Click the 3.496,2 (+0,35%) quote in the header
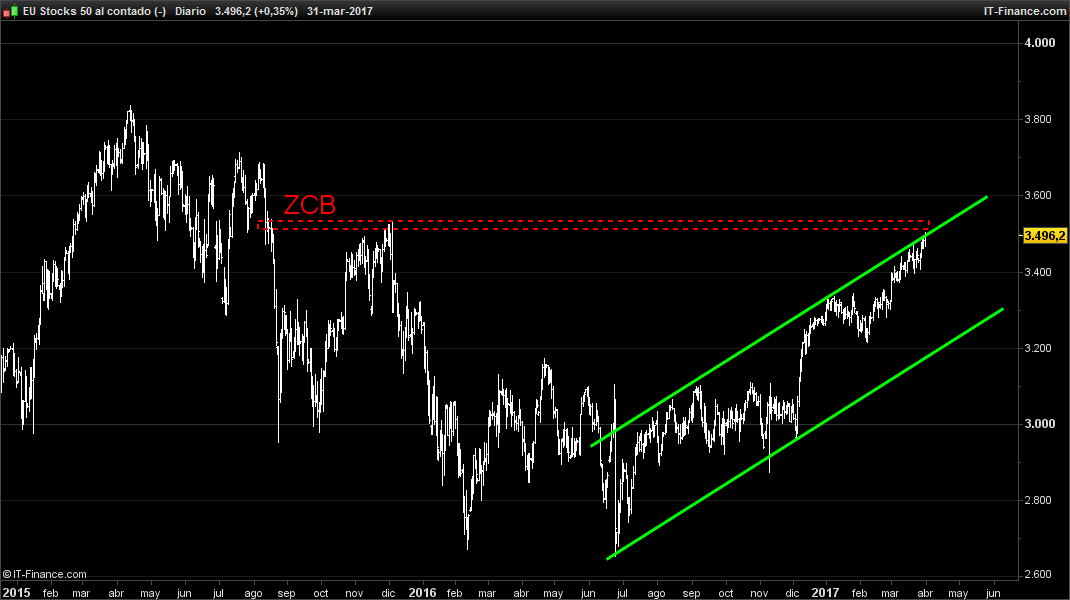Screen dimensions: 1070x600 (256, 12)
